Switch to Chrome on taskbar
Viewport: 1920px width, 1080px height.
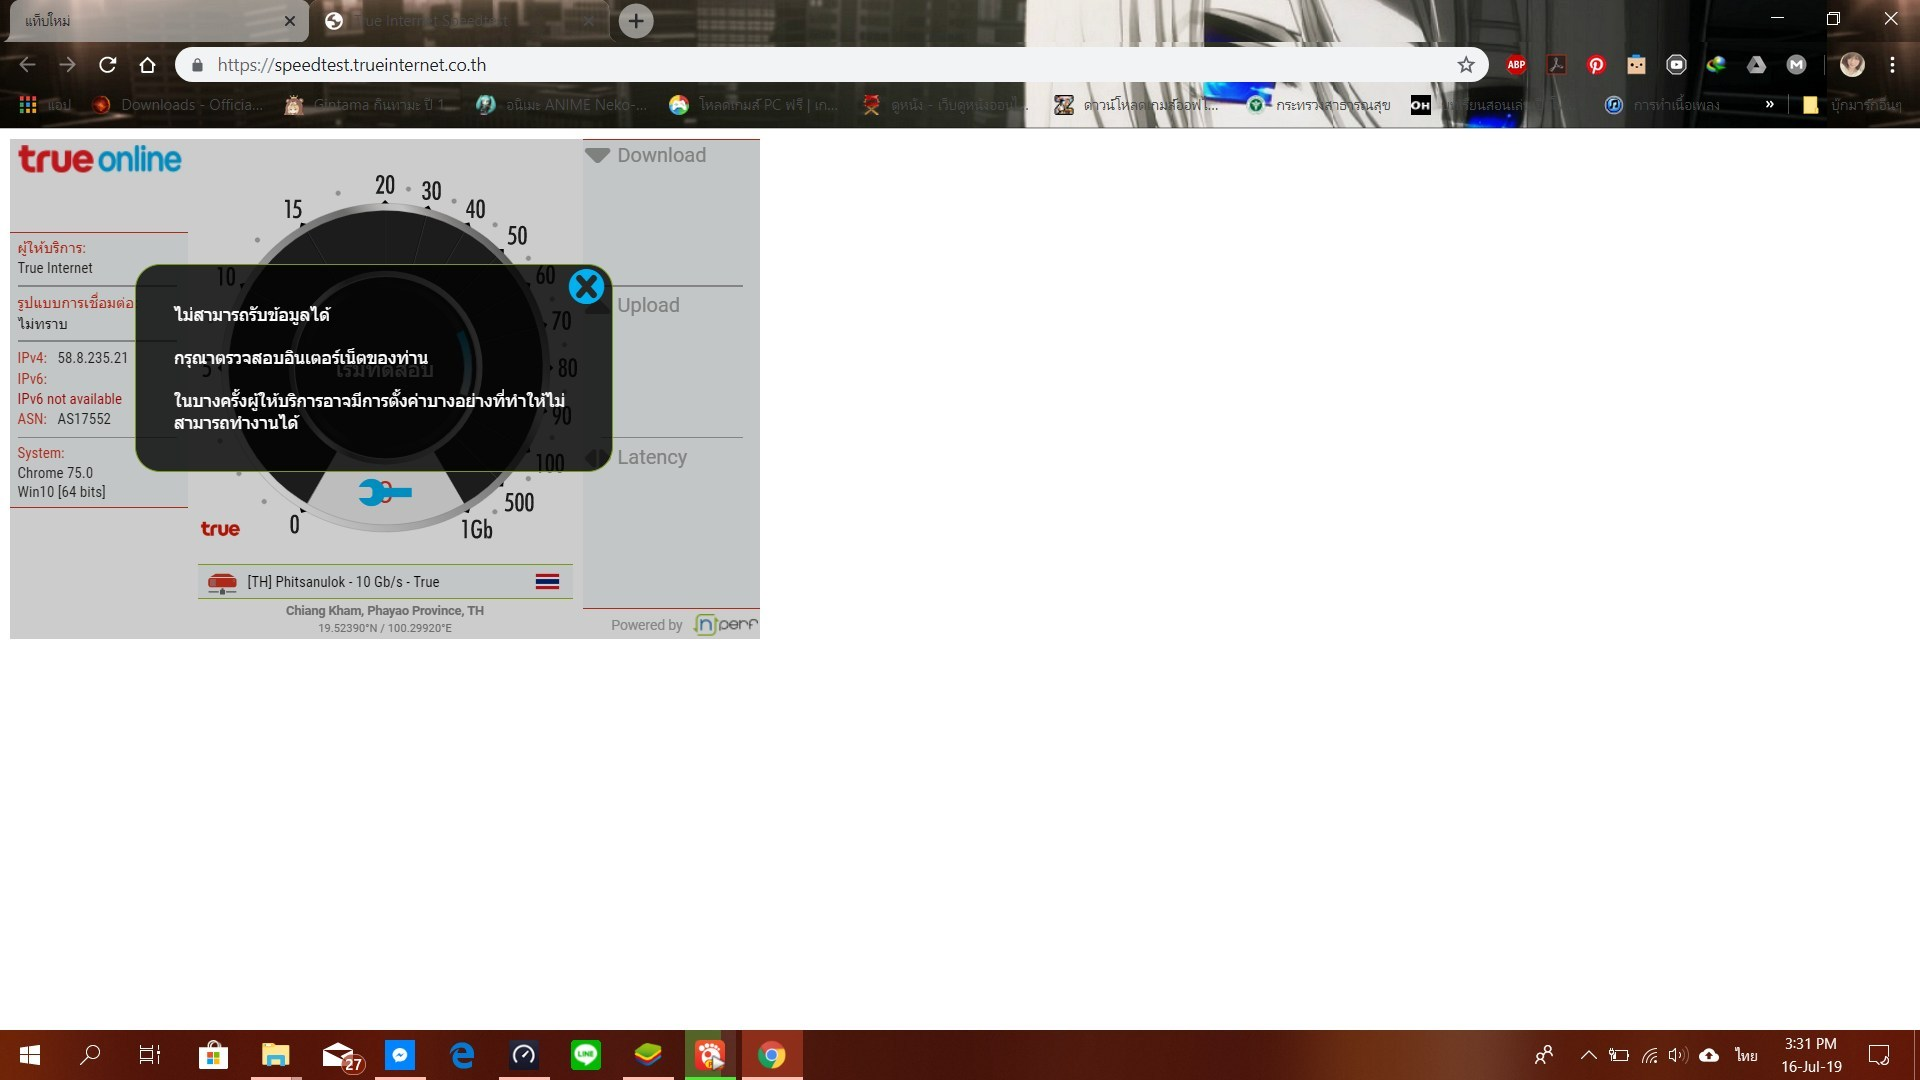771,1055
